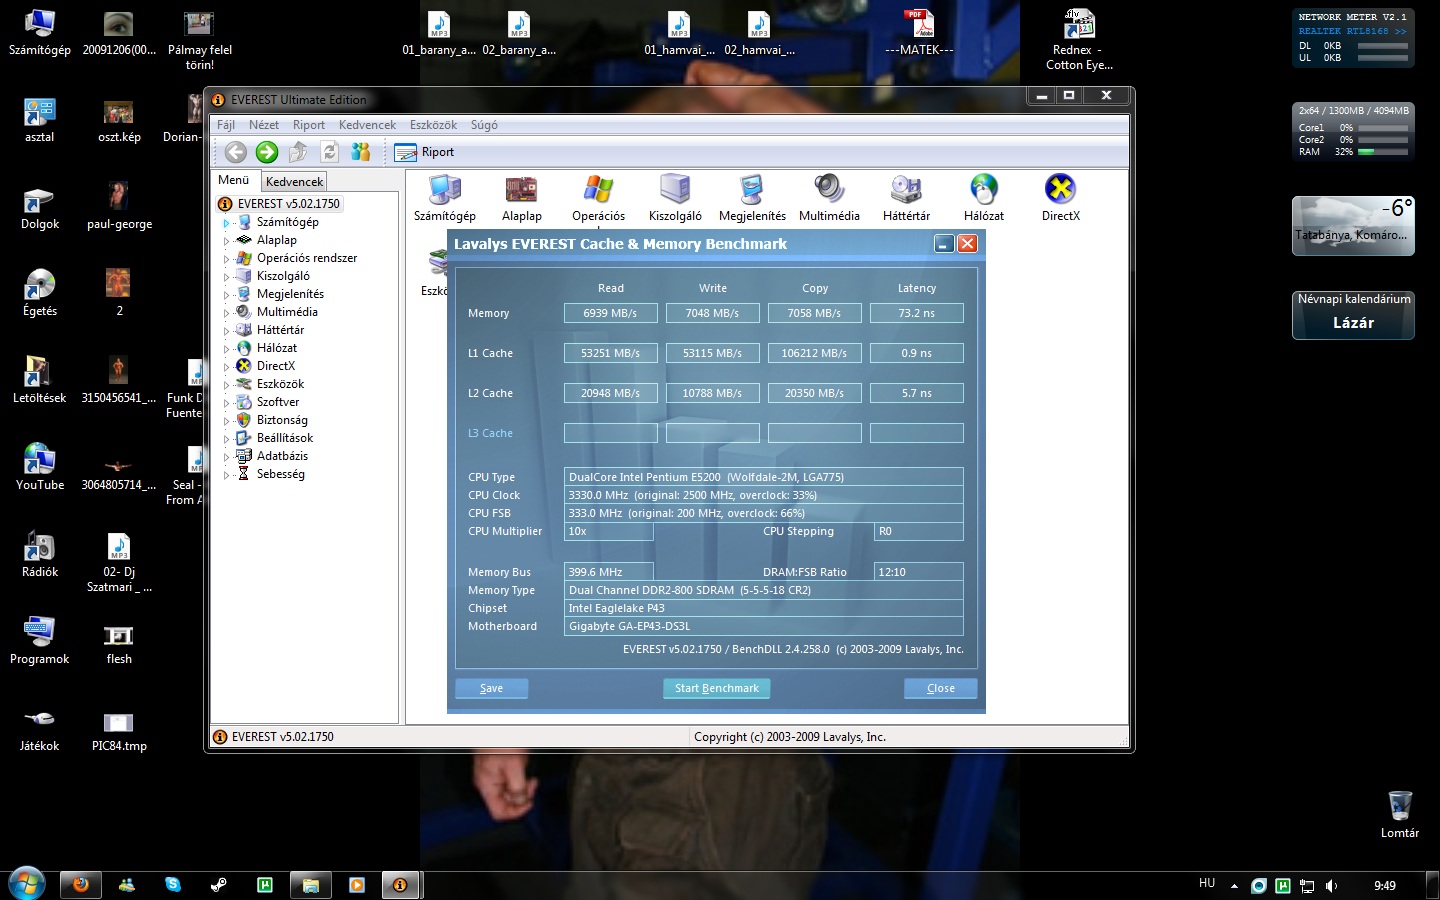Select Eszközök in the tree
The image size is (1440, 900).
pos(280,384)
